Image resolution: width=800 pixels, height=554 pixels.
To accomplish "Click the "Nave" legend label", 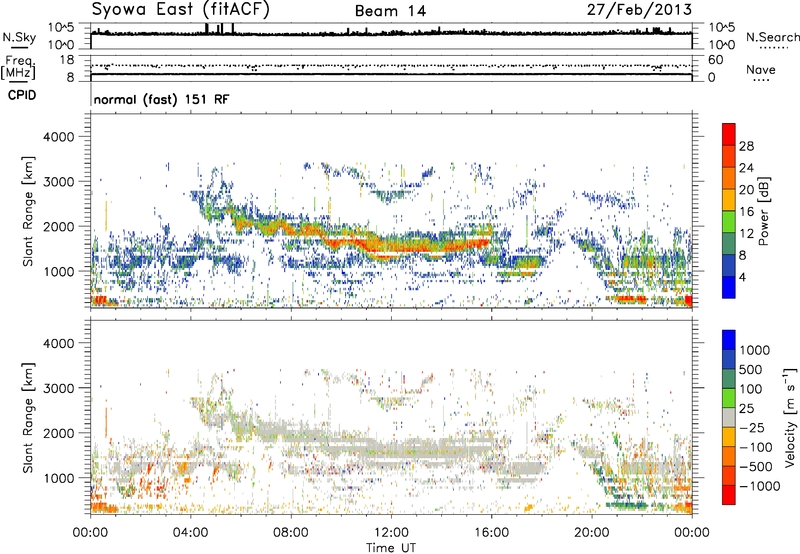I will tap(760, 70).
